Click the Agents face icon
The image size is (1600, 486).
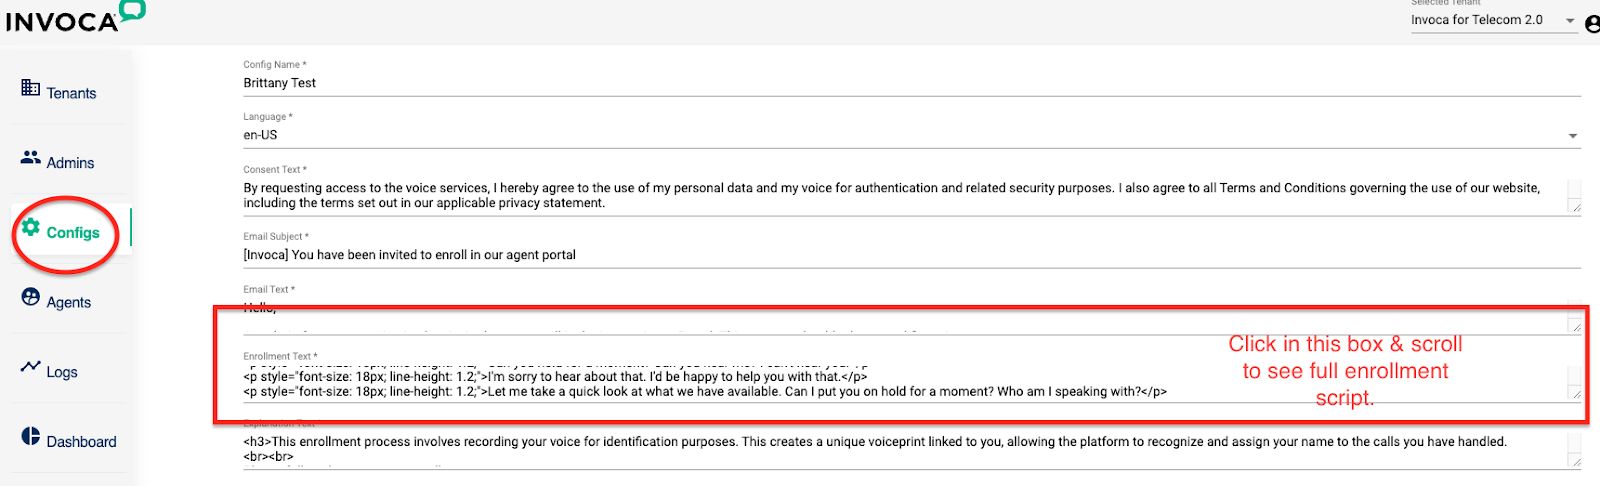click(31, 297)
